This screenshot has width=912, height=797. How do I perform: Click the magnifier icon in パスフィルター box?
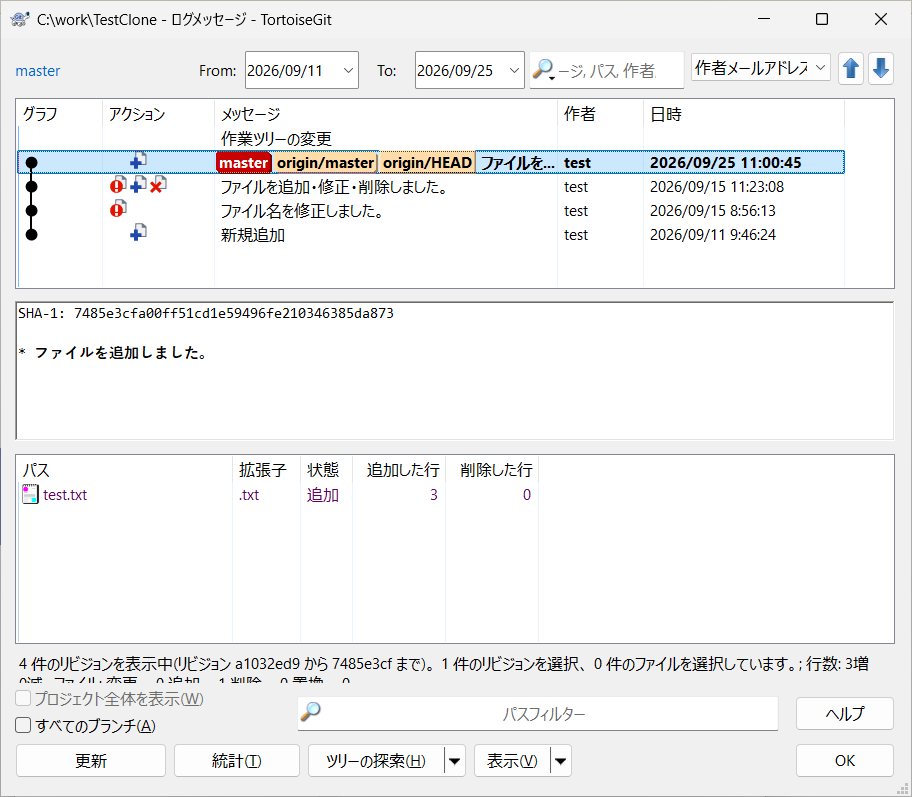click(310, 711)
